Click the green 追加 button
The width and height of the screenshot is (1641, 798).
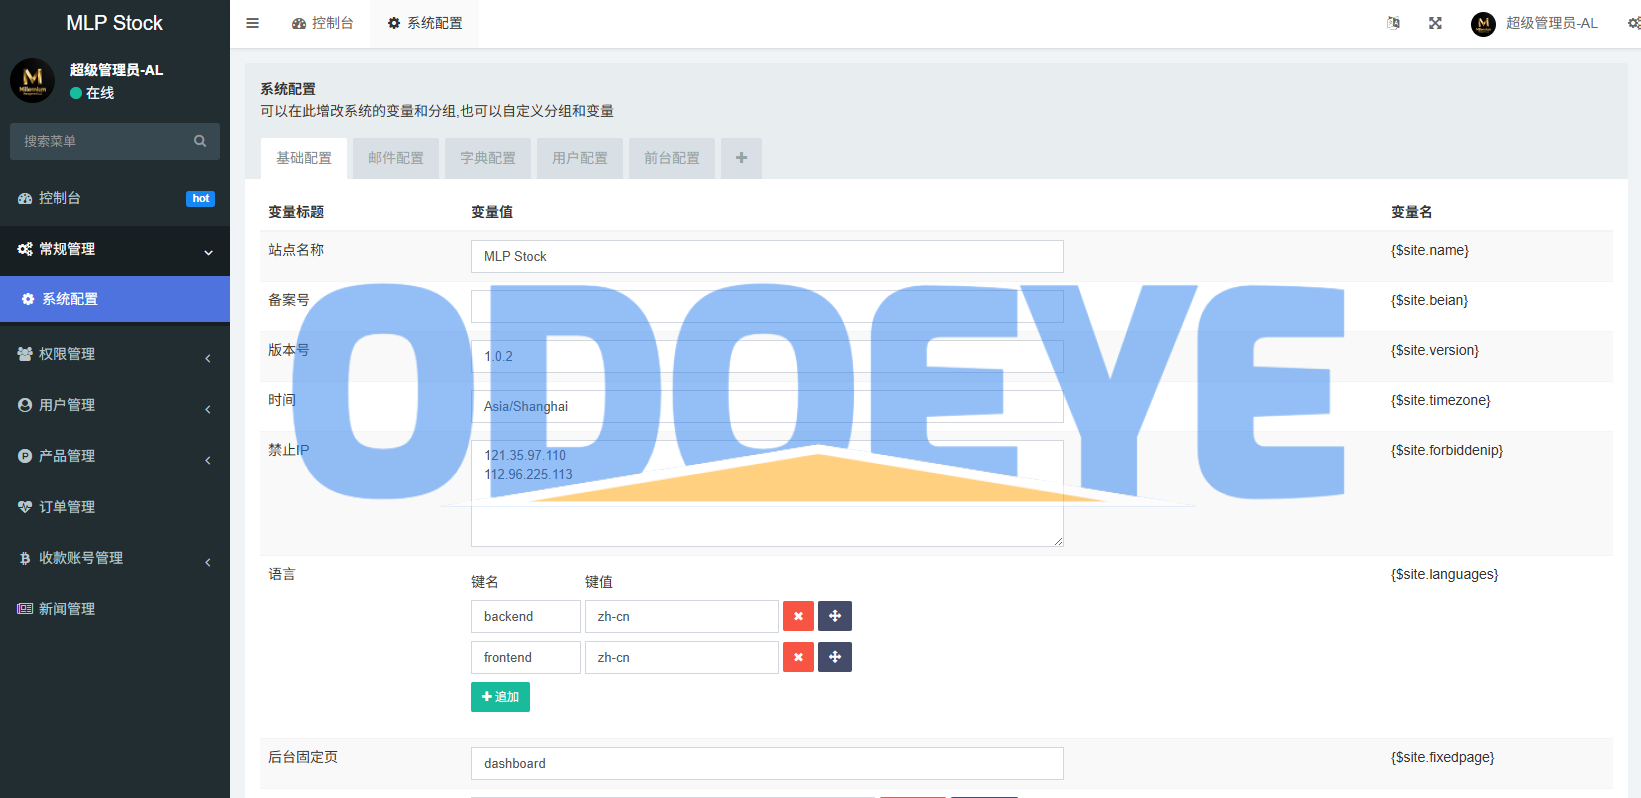(x=500, y=697)
